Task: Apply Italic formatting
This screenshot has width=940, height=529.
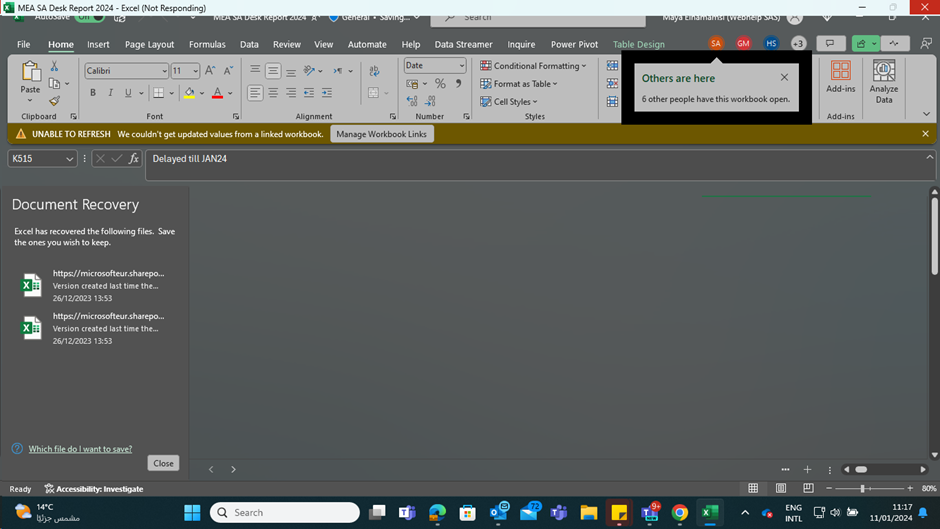Action: tap(110, 93)
